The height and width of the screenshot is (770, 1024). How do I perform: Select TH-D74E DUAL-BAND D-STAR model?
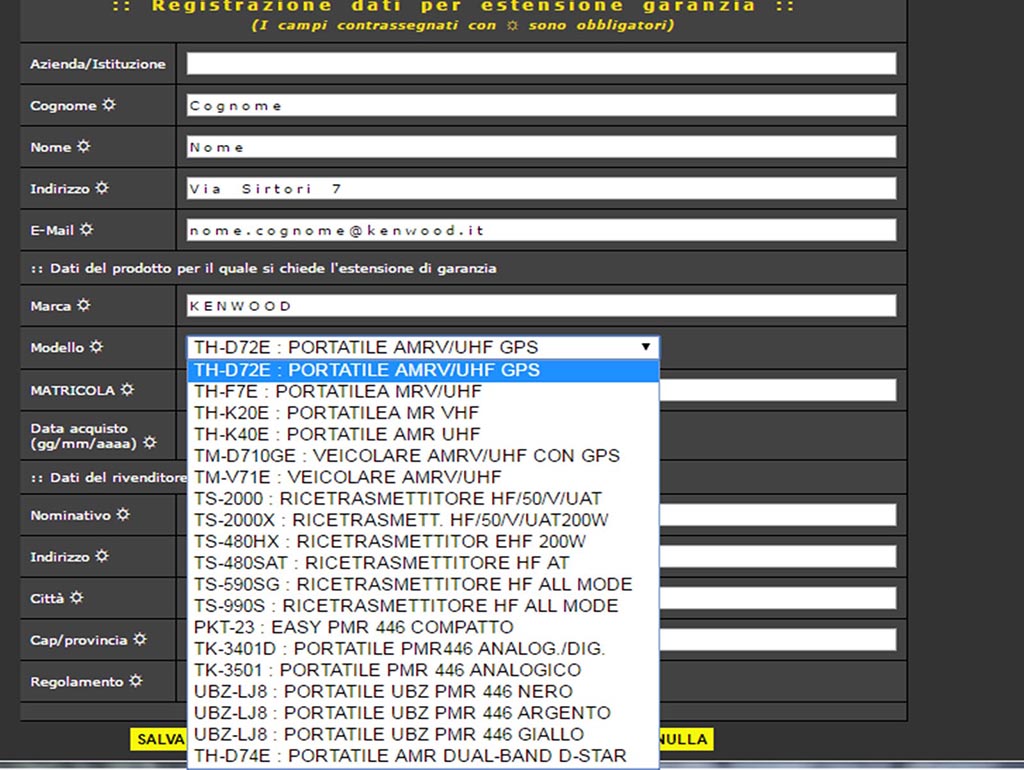410,756
